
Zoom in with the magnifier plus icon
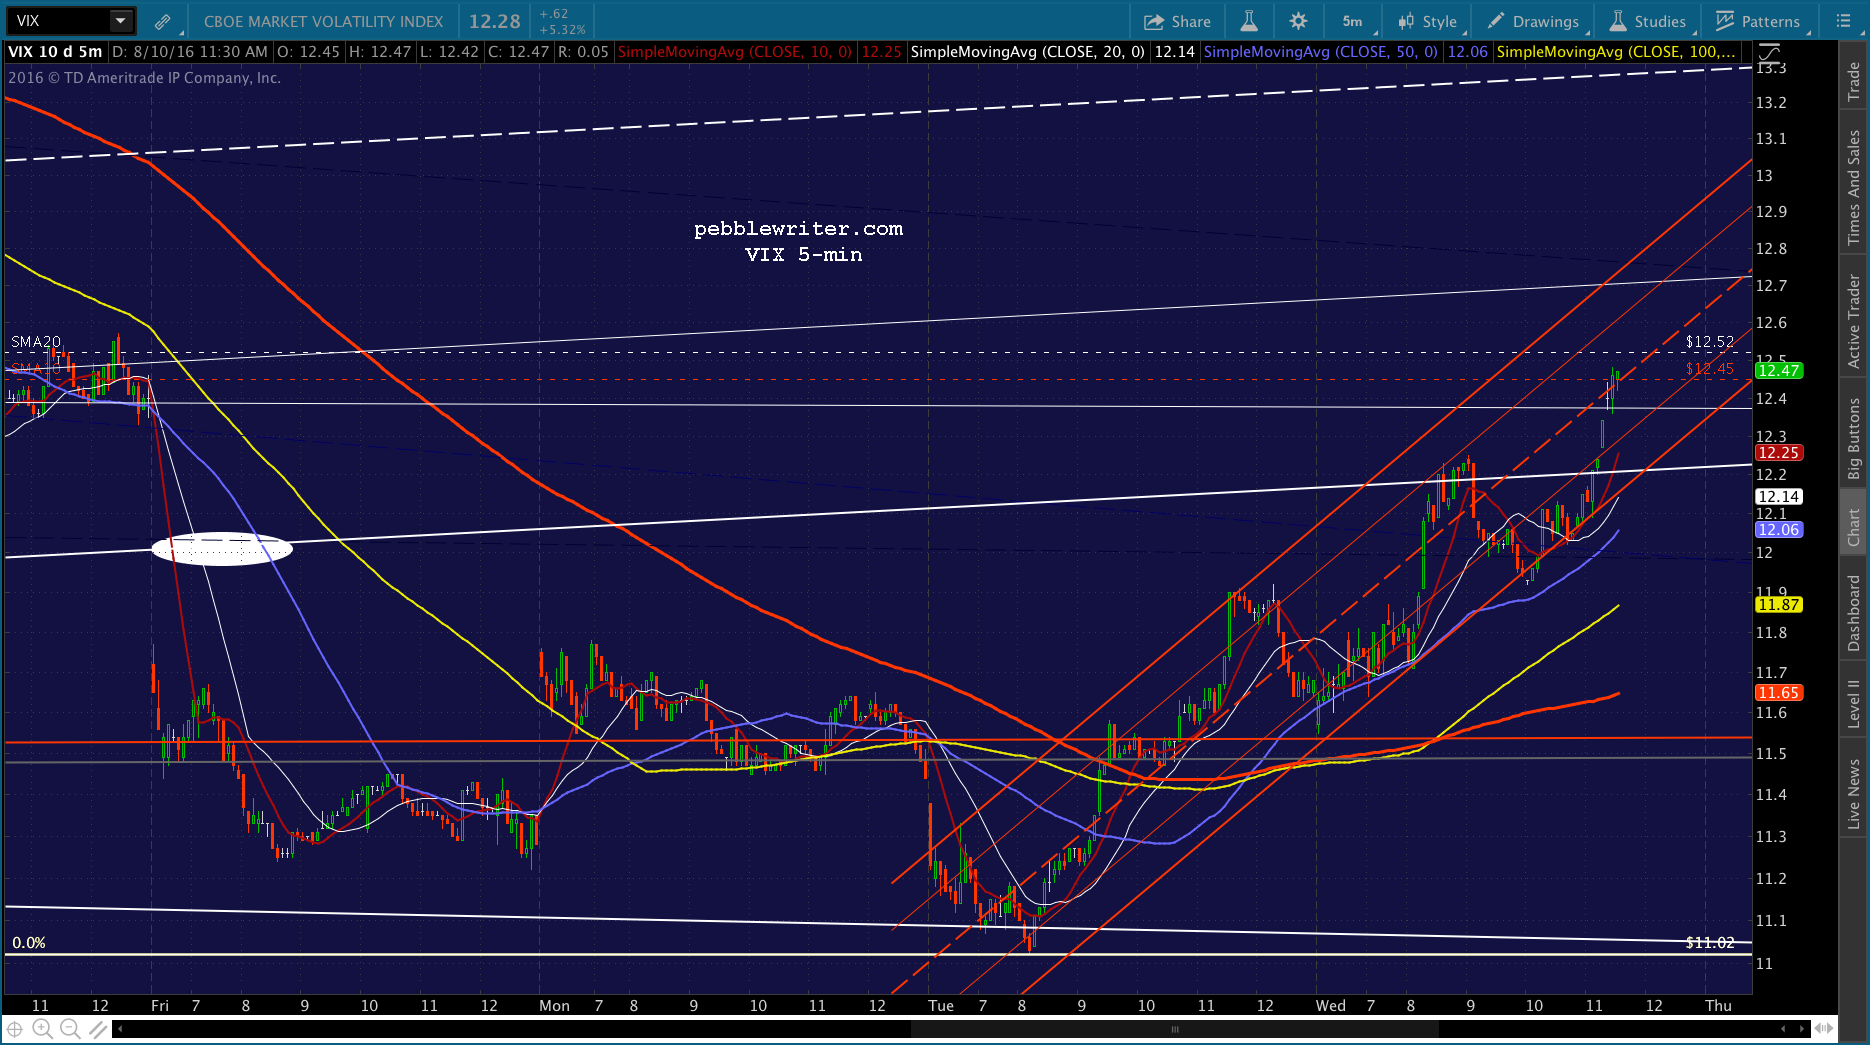pos(42,1028)
